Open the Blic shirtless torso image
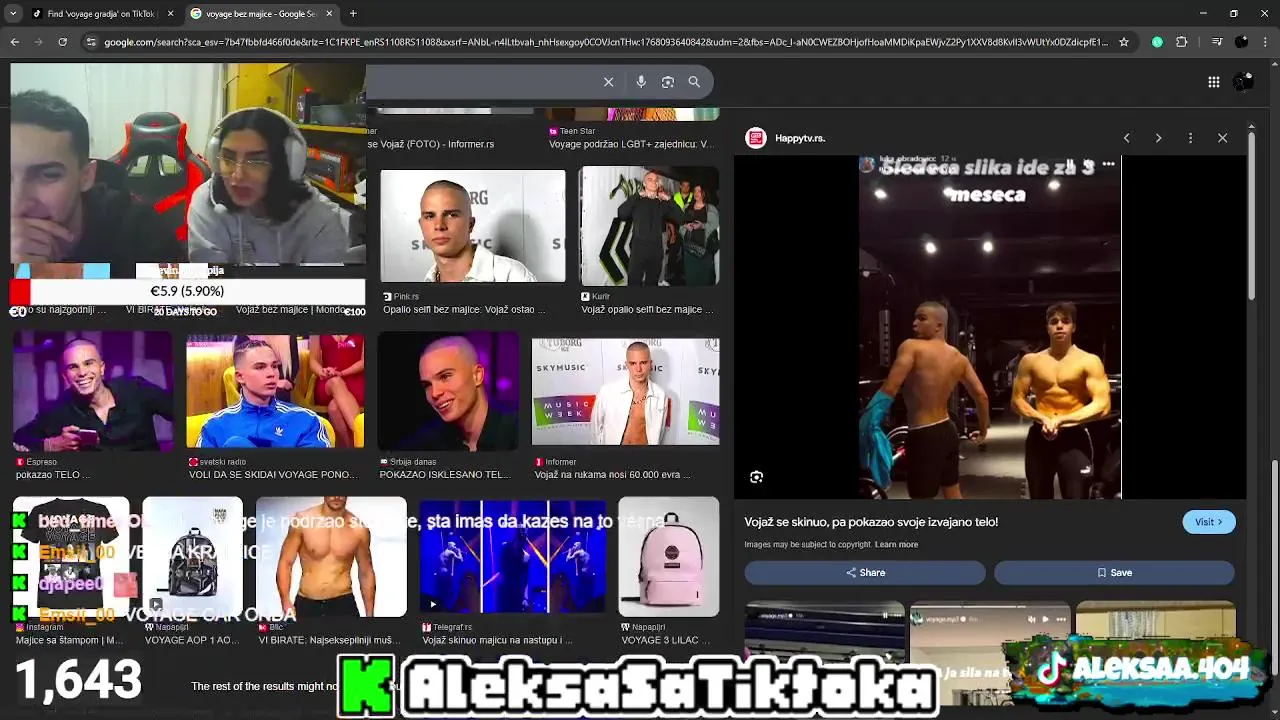This screenshot has height=720, width=1280. (x=331, y=556)
